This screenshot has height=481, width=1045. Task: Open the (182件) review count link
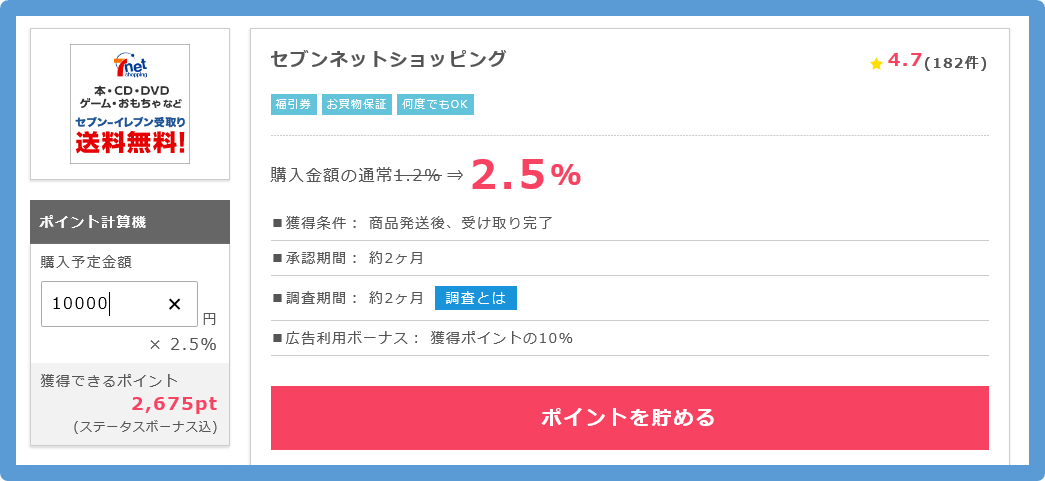click(956, 63)
